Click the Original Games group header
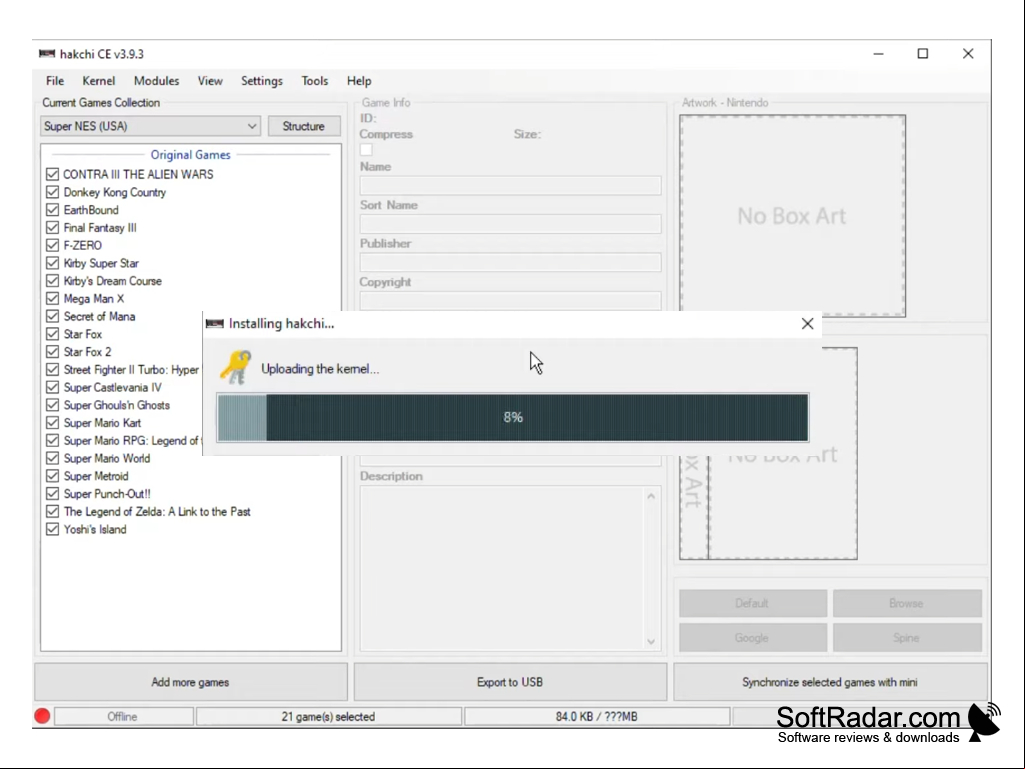Viewport: 1025px width, 769px height. pos(190,155)
